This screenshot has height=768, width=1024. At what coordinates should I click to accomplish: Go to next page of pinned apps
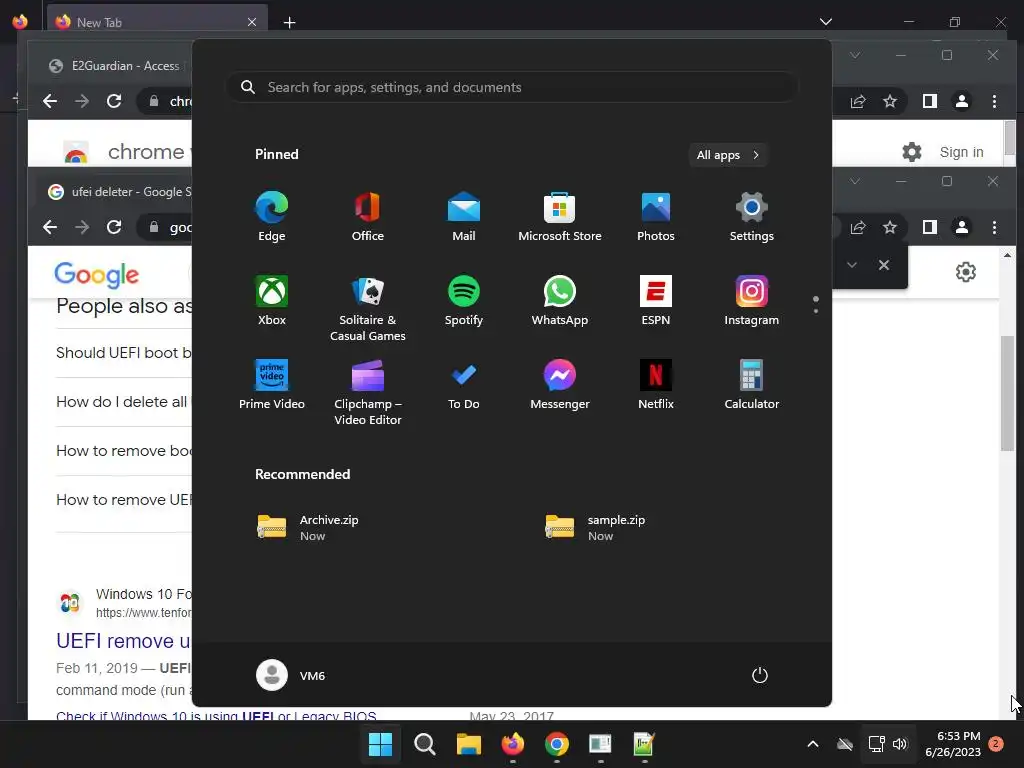[x=816, y=310]
